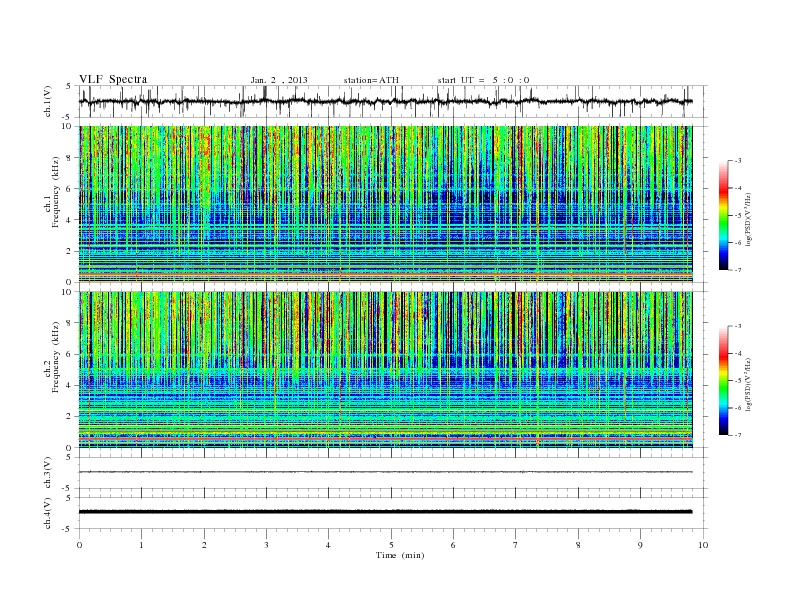Click the ch.1 spectrogram color scale bar
Viewport: 792px width, 612px height.
[723, 216]
